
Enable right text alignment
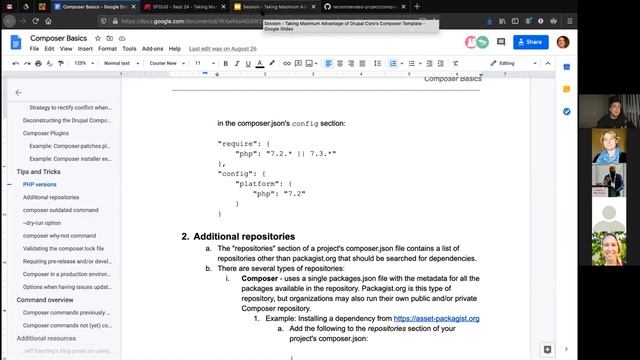click(x=351, y=63)
